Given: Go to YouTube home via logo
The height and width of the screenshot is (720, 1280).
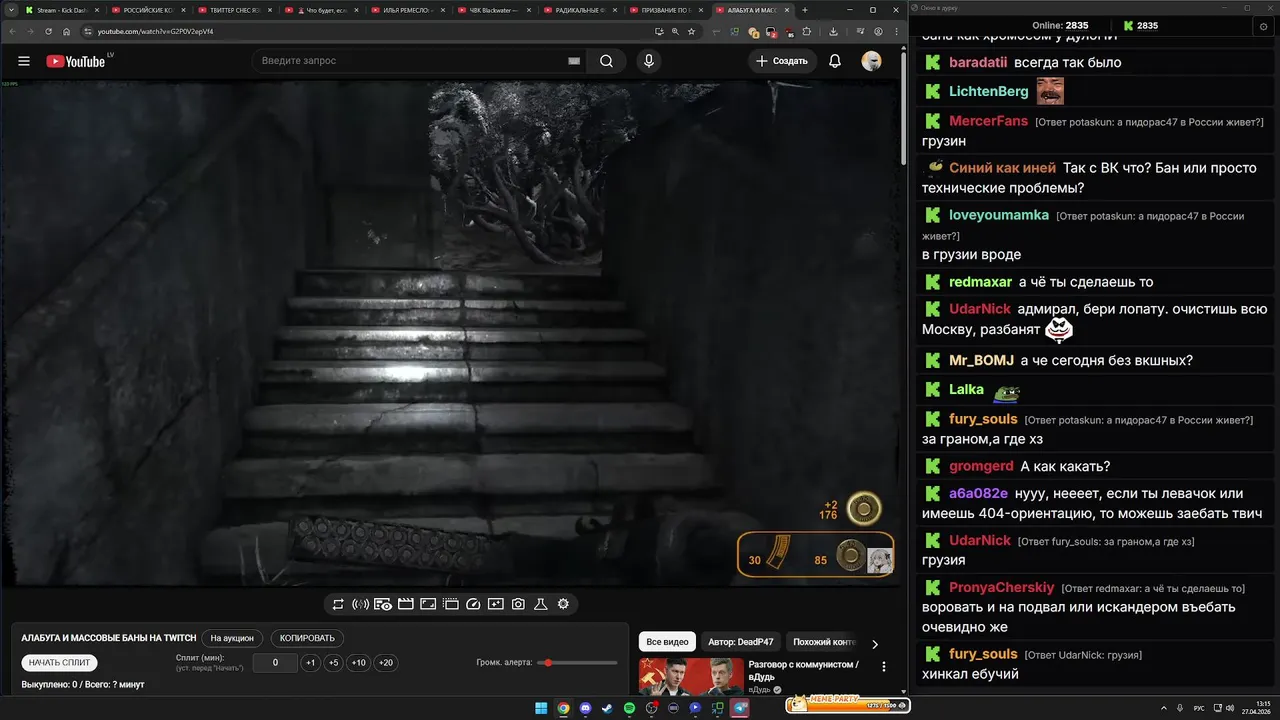Looking at the screenshot, I should (75, 61).
